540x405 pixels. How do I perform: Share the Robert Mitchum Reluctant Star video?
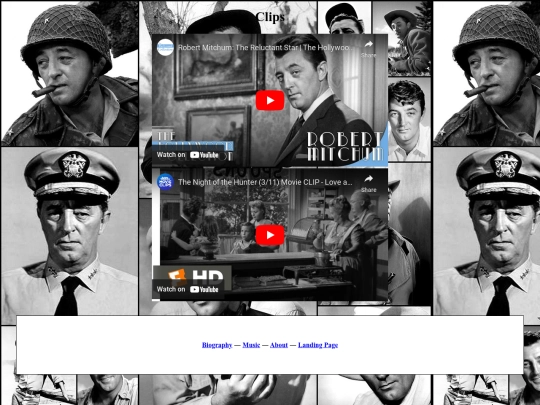click(x=368, y=49)
